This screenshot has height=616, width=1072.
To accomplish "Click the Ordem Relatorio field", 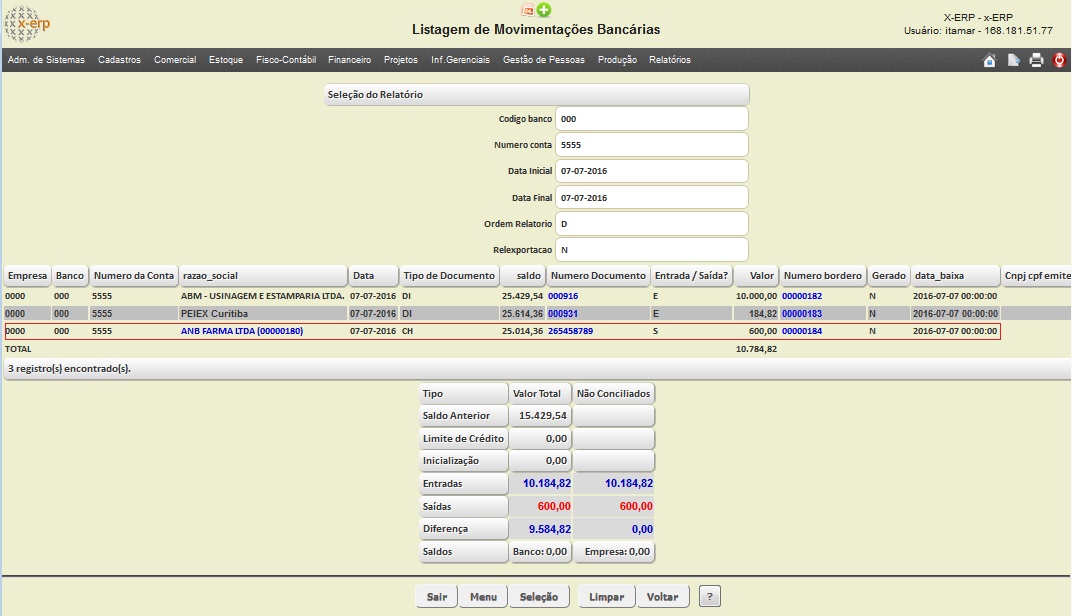I will [x=652, y=224].
